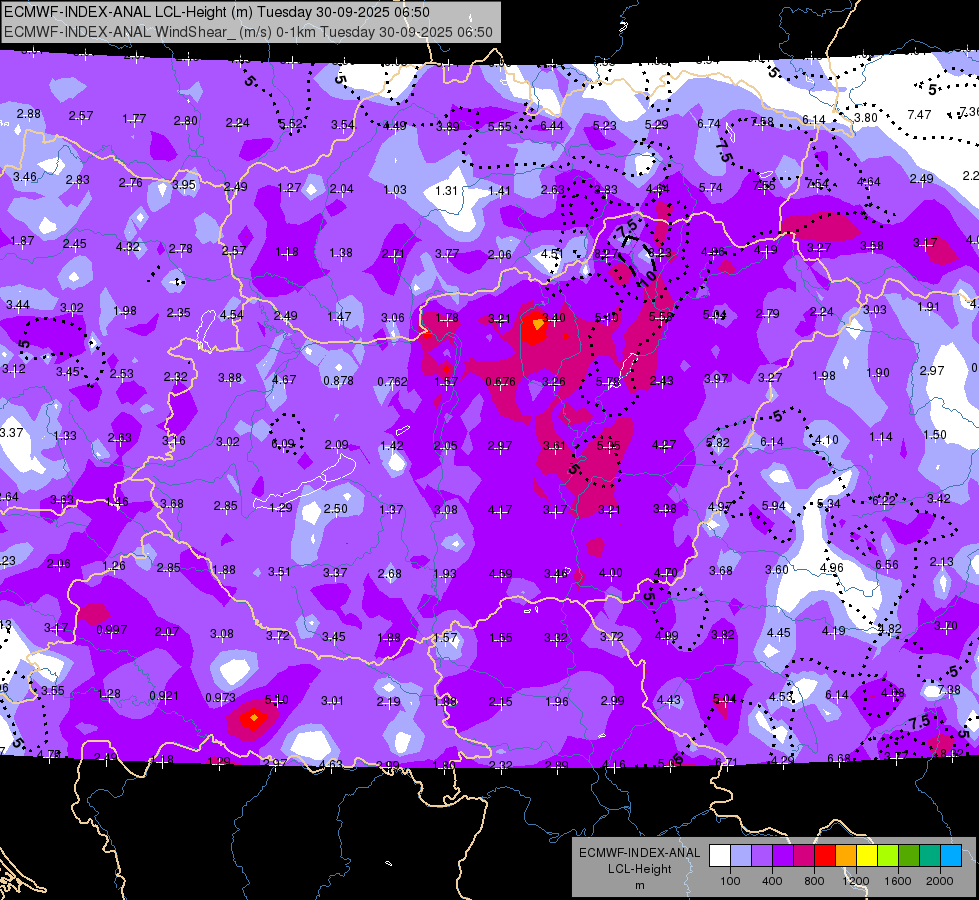Click the crimson 800 m legend swatch
This screenshot has width=979, height=900.
point(804,856)
